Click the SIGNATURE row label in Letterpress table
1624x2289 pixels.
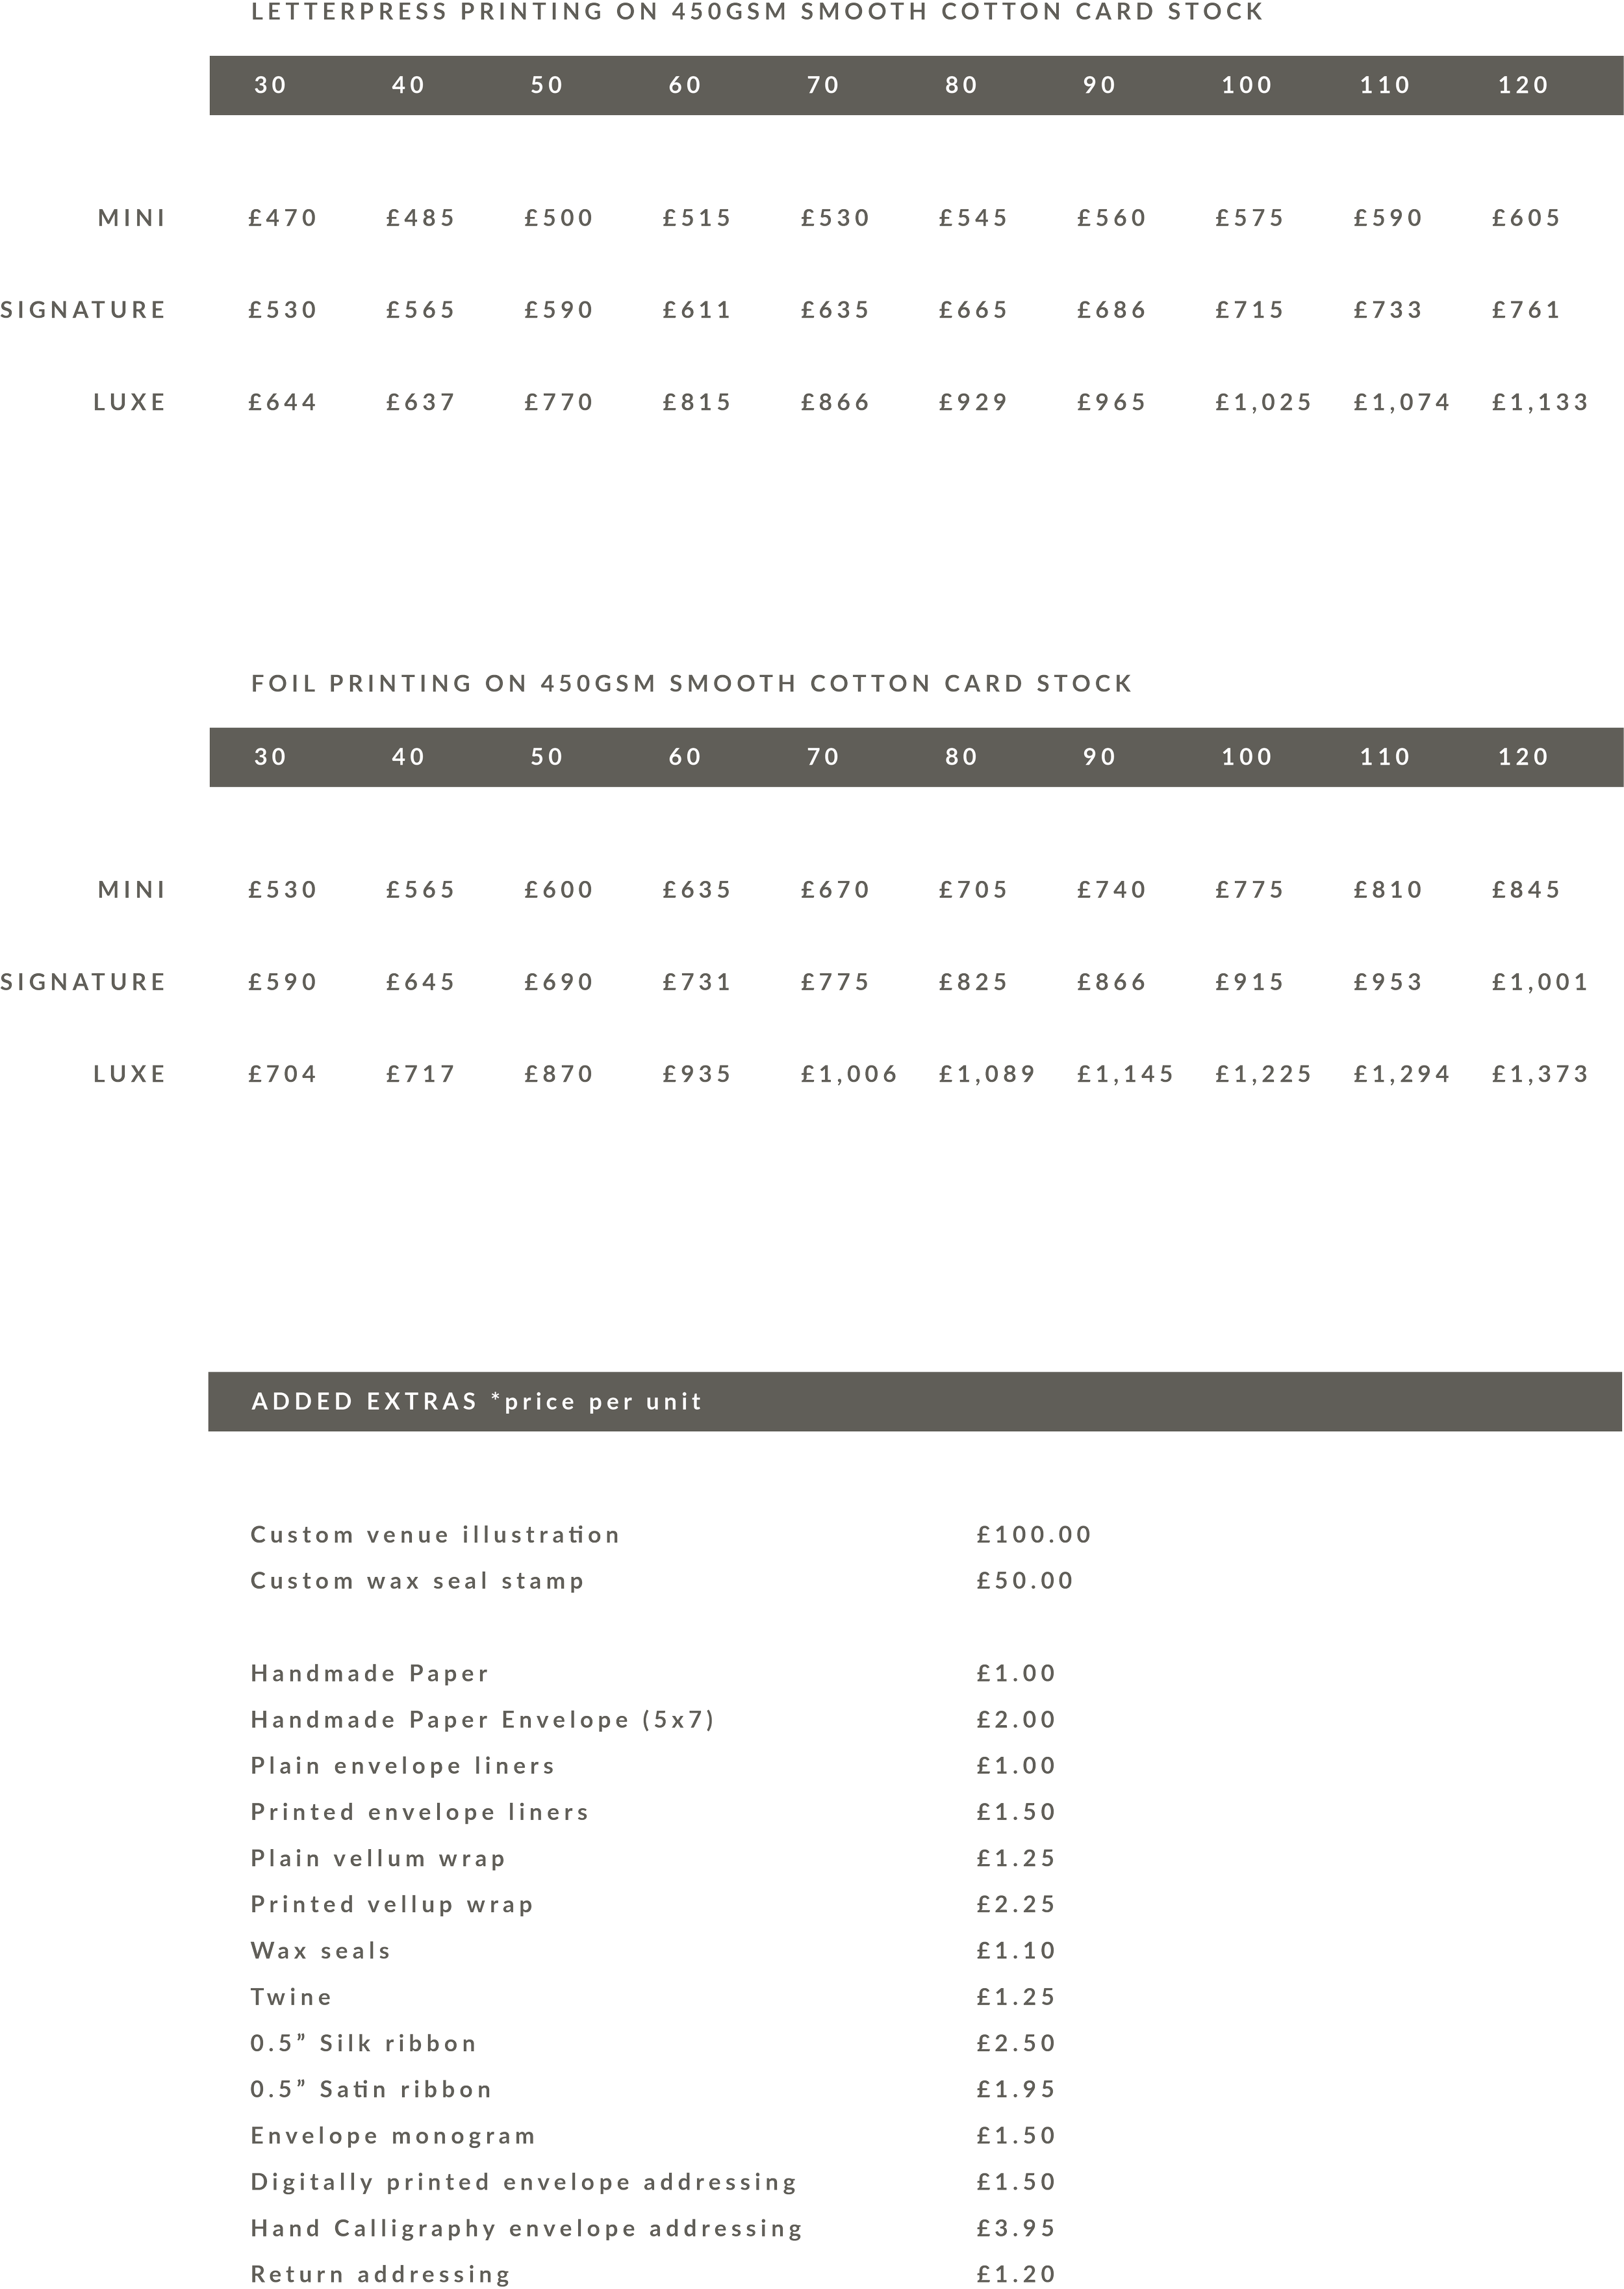pos(83,310)
